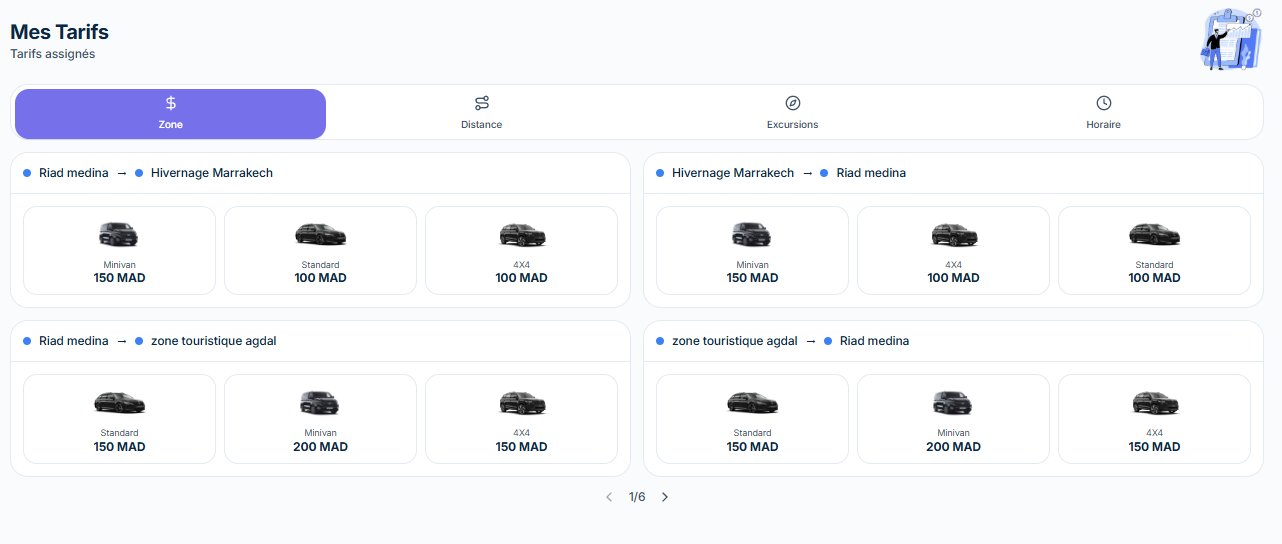Screen dimensions: 1282x544
Task: Click Minivan car image in Riad medina → Hivernage card
Action: (x=119, y=235)
